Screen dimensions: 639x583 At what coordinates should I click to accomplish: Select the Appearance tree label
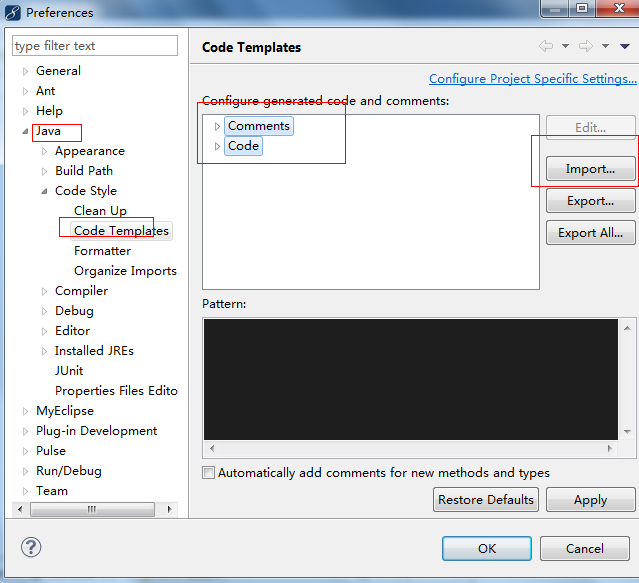[90, 151]
